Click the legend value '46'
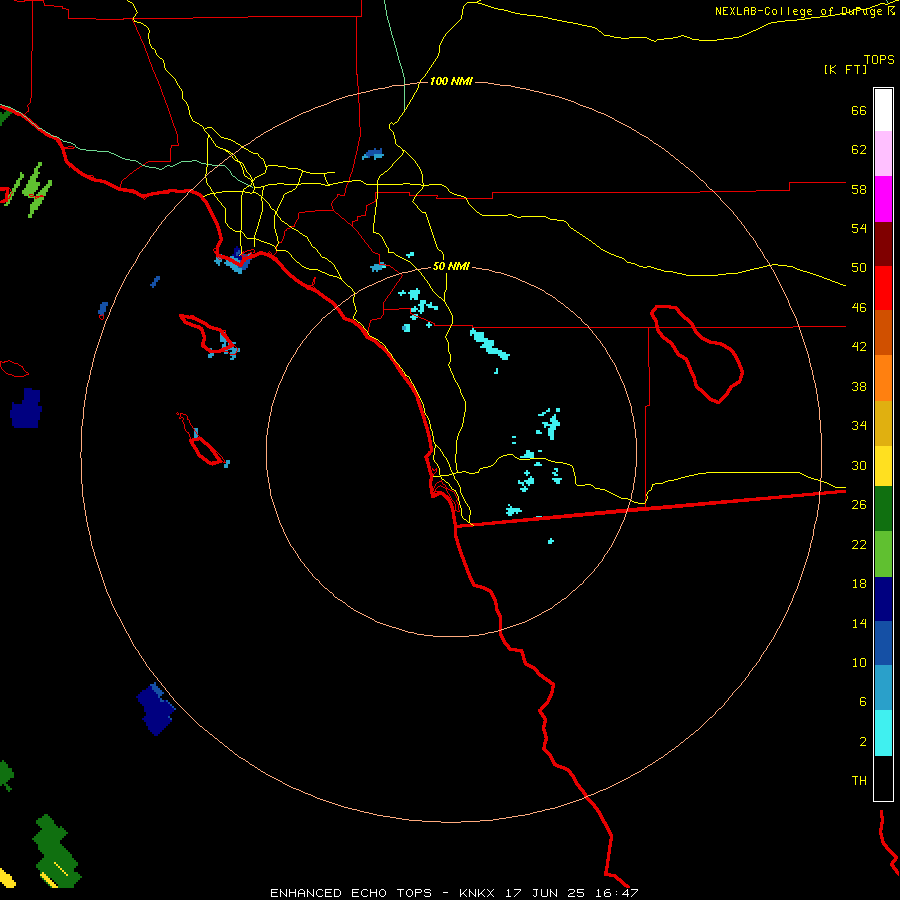900x900 pixels. point(859,308)
